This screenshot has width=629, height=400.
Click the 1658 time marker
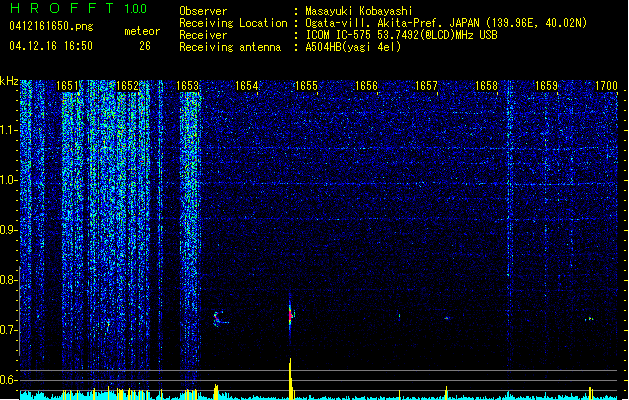coord(486,86)
